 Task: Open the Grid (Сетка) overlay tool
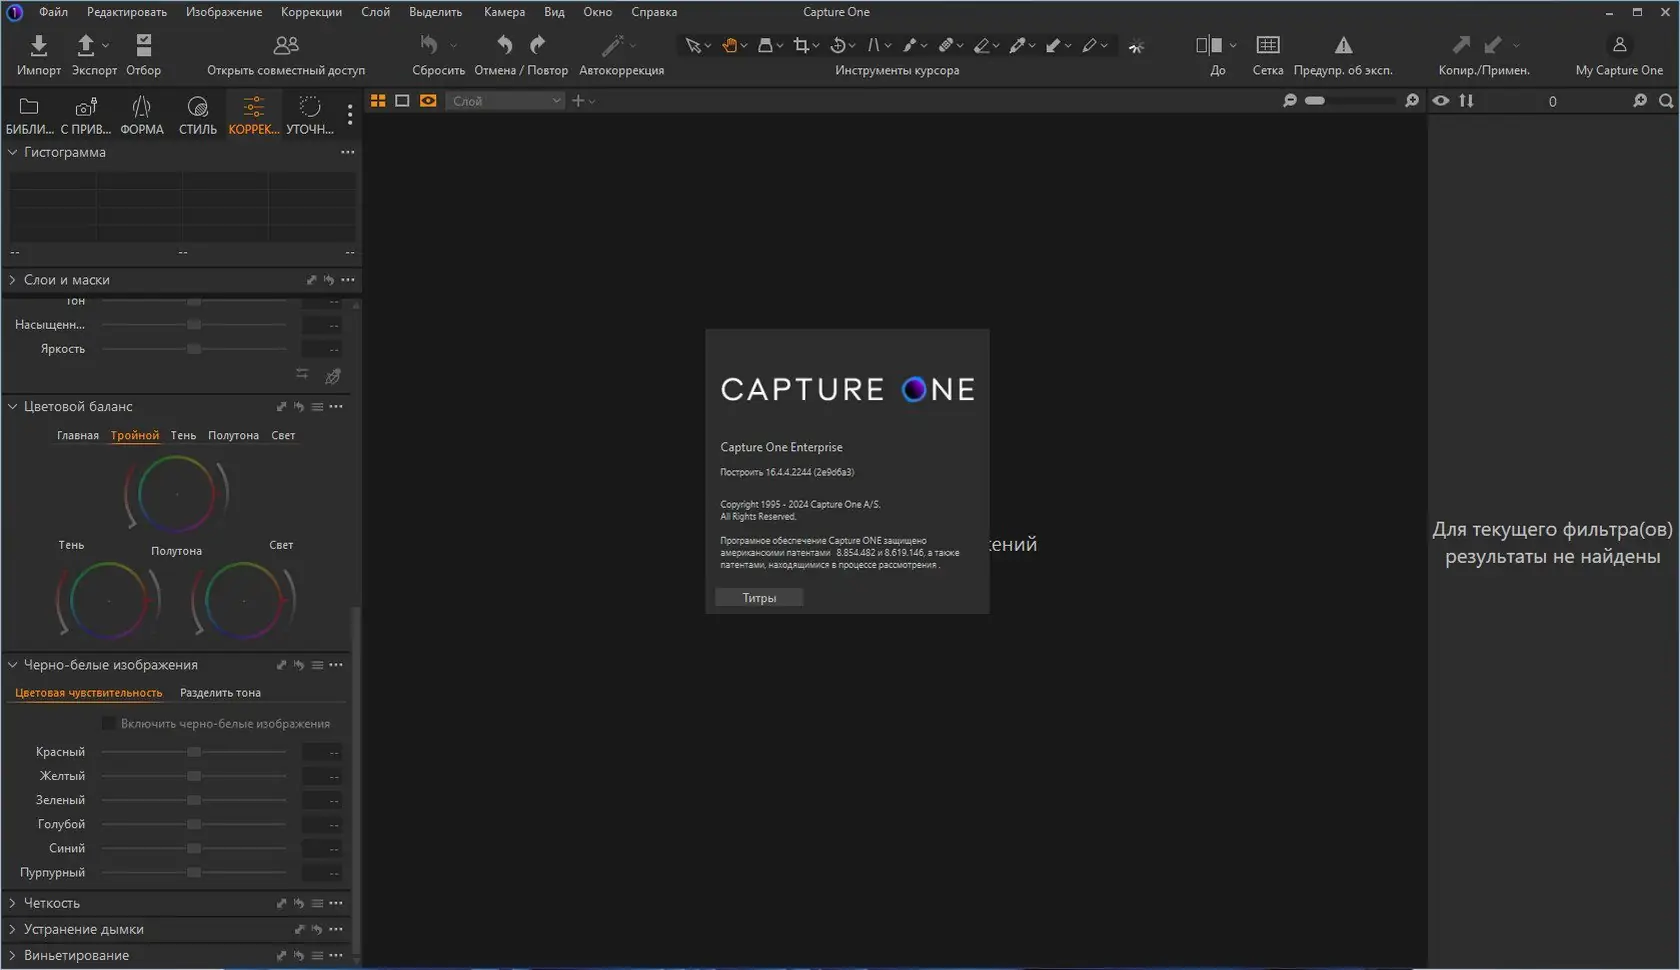1267,46
